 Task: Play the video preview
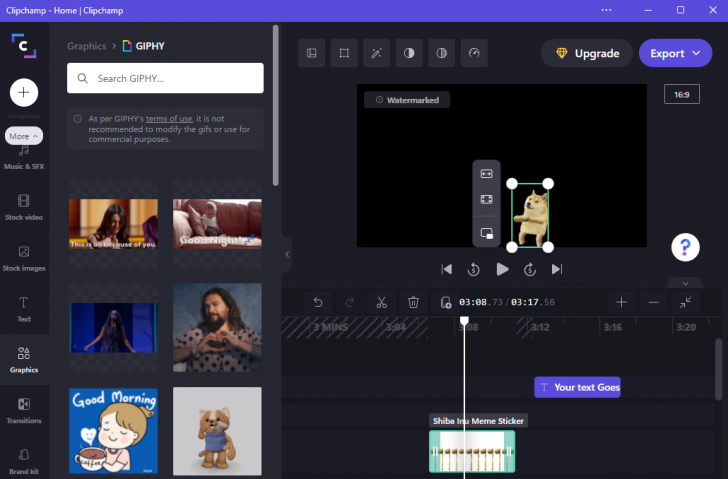point(502,269)
